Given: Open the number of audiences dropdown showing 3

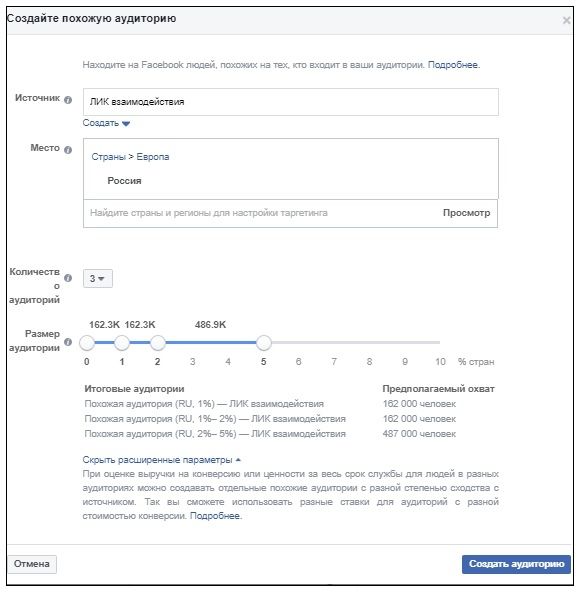Looking at the screenshot, I should point(98,279).
